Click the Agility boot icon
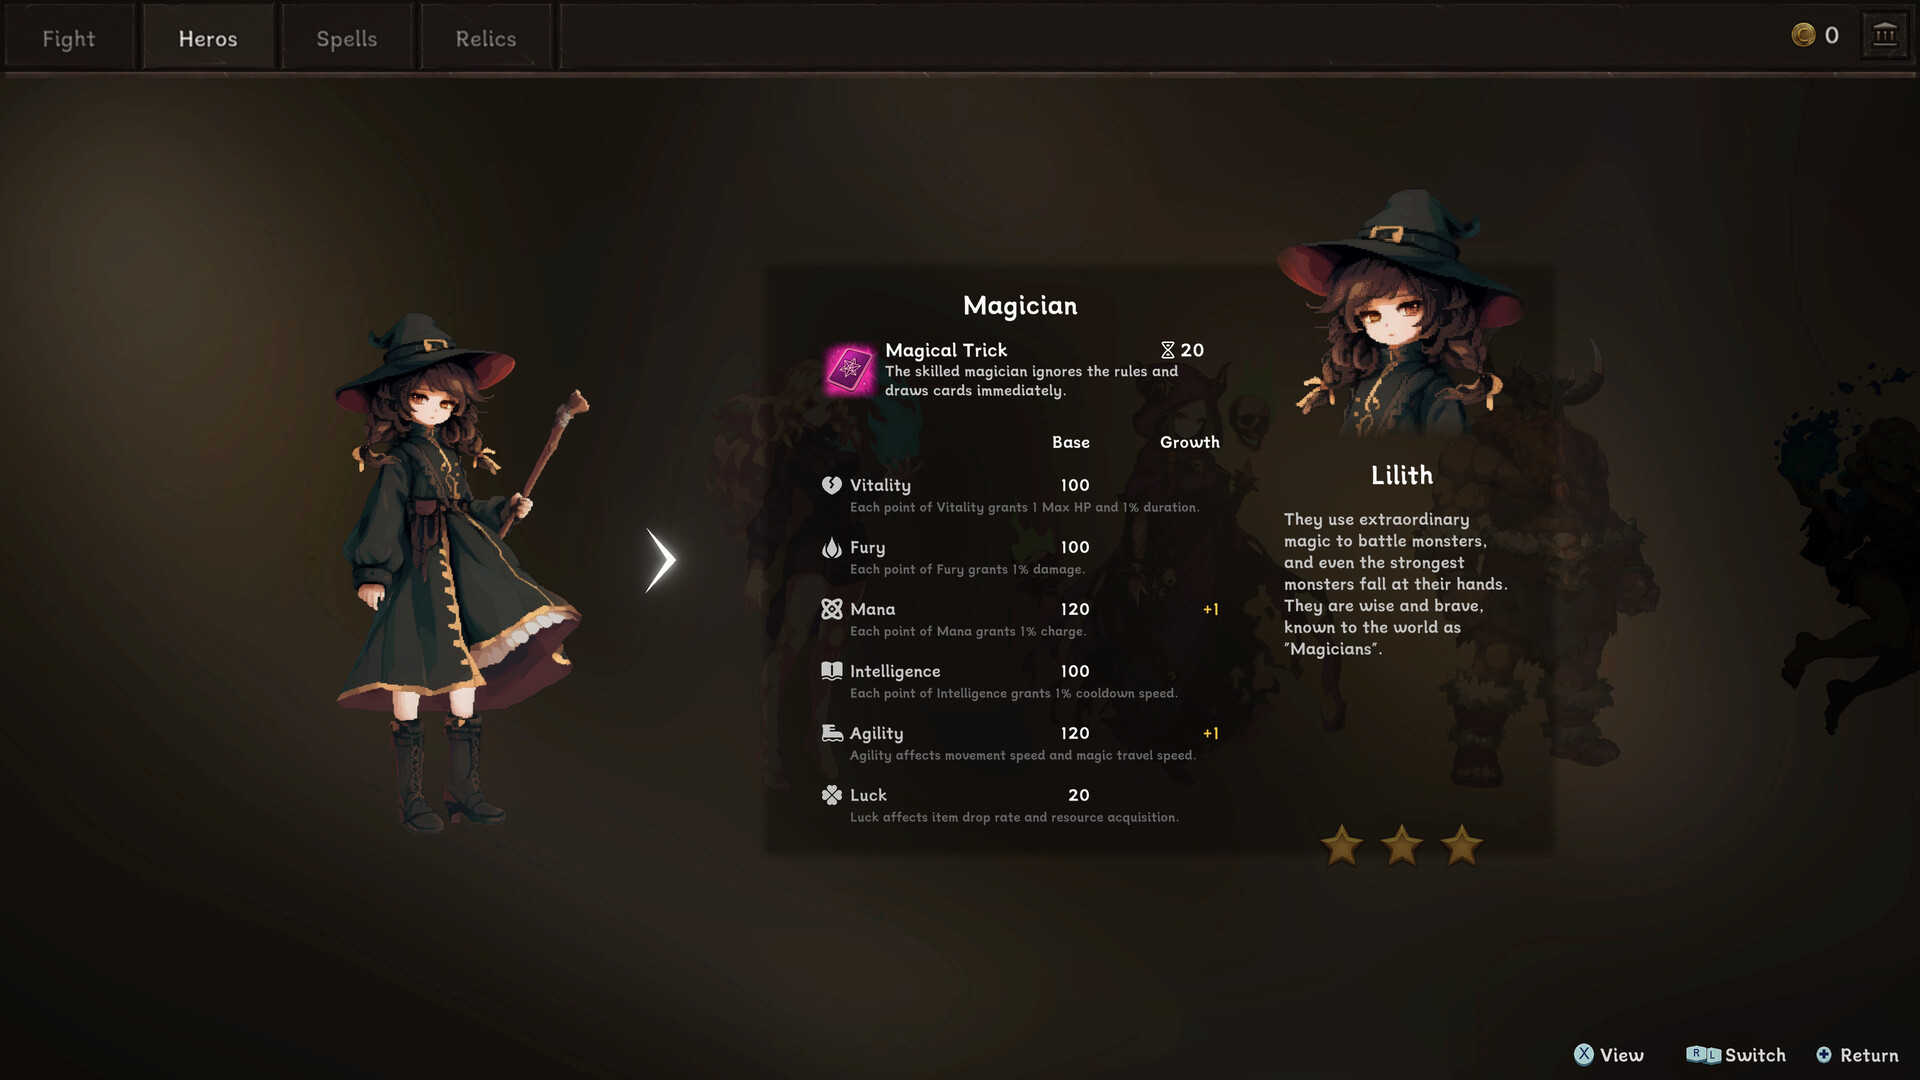This screenshot has height=1080, width=1920. point(831,733)
